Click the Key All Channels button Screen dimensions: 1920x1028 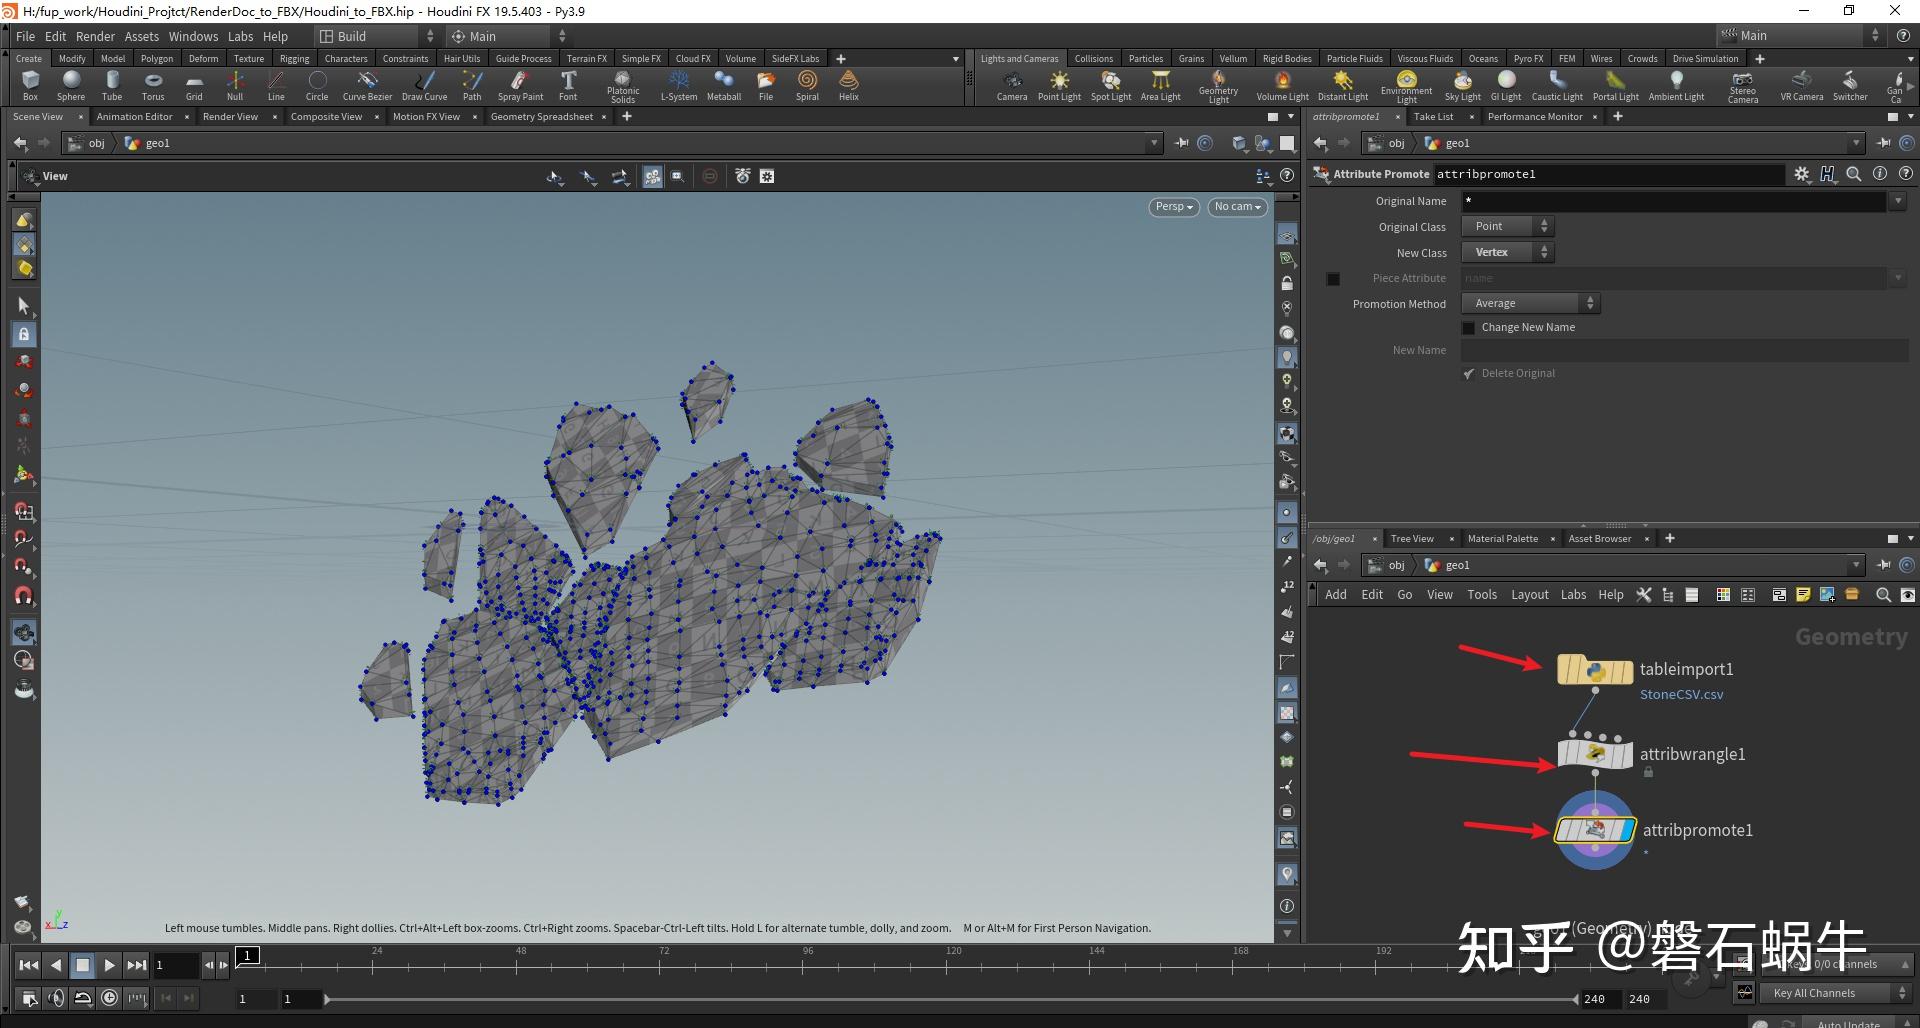1816,992
